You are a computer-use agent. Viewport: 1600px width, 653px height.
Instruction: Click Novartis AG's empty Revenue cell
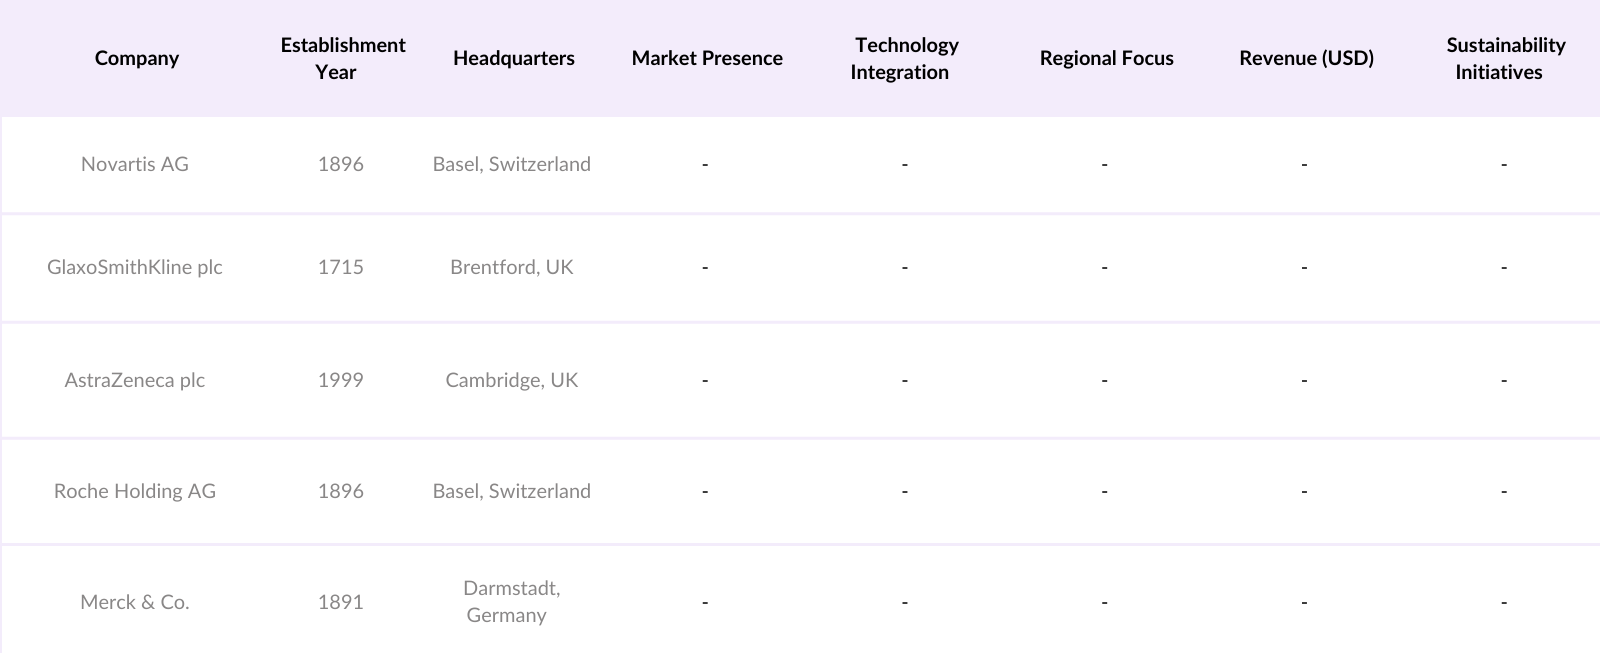click(1304, 164)
